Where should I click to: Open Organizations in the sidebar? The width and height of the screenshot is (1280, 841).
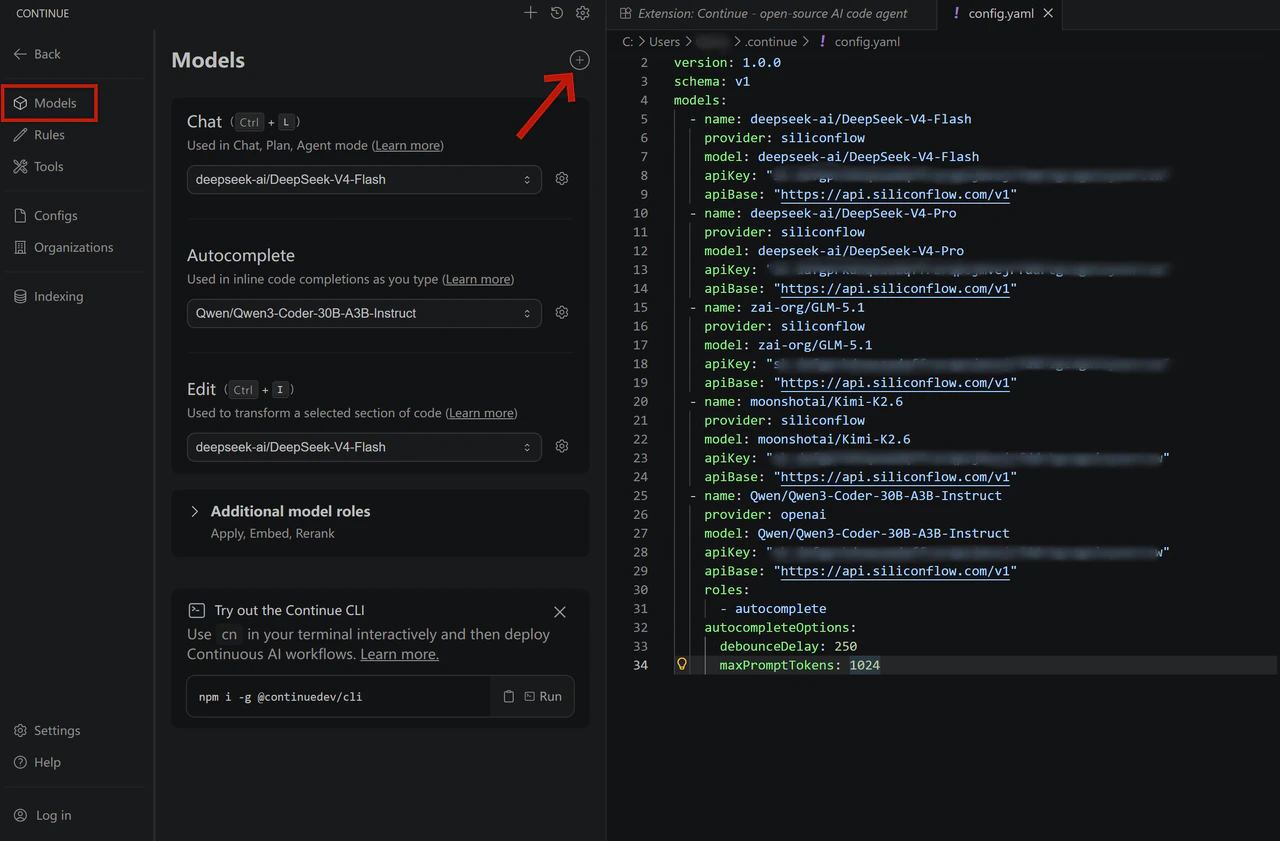coord(63,248)
